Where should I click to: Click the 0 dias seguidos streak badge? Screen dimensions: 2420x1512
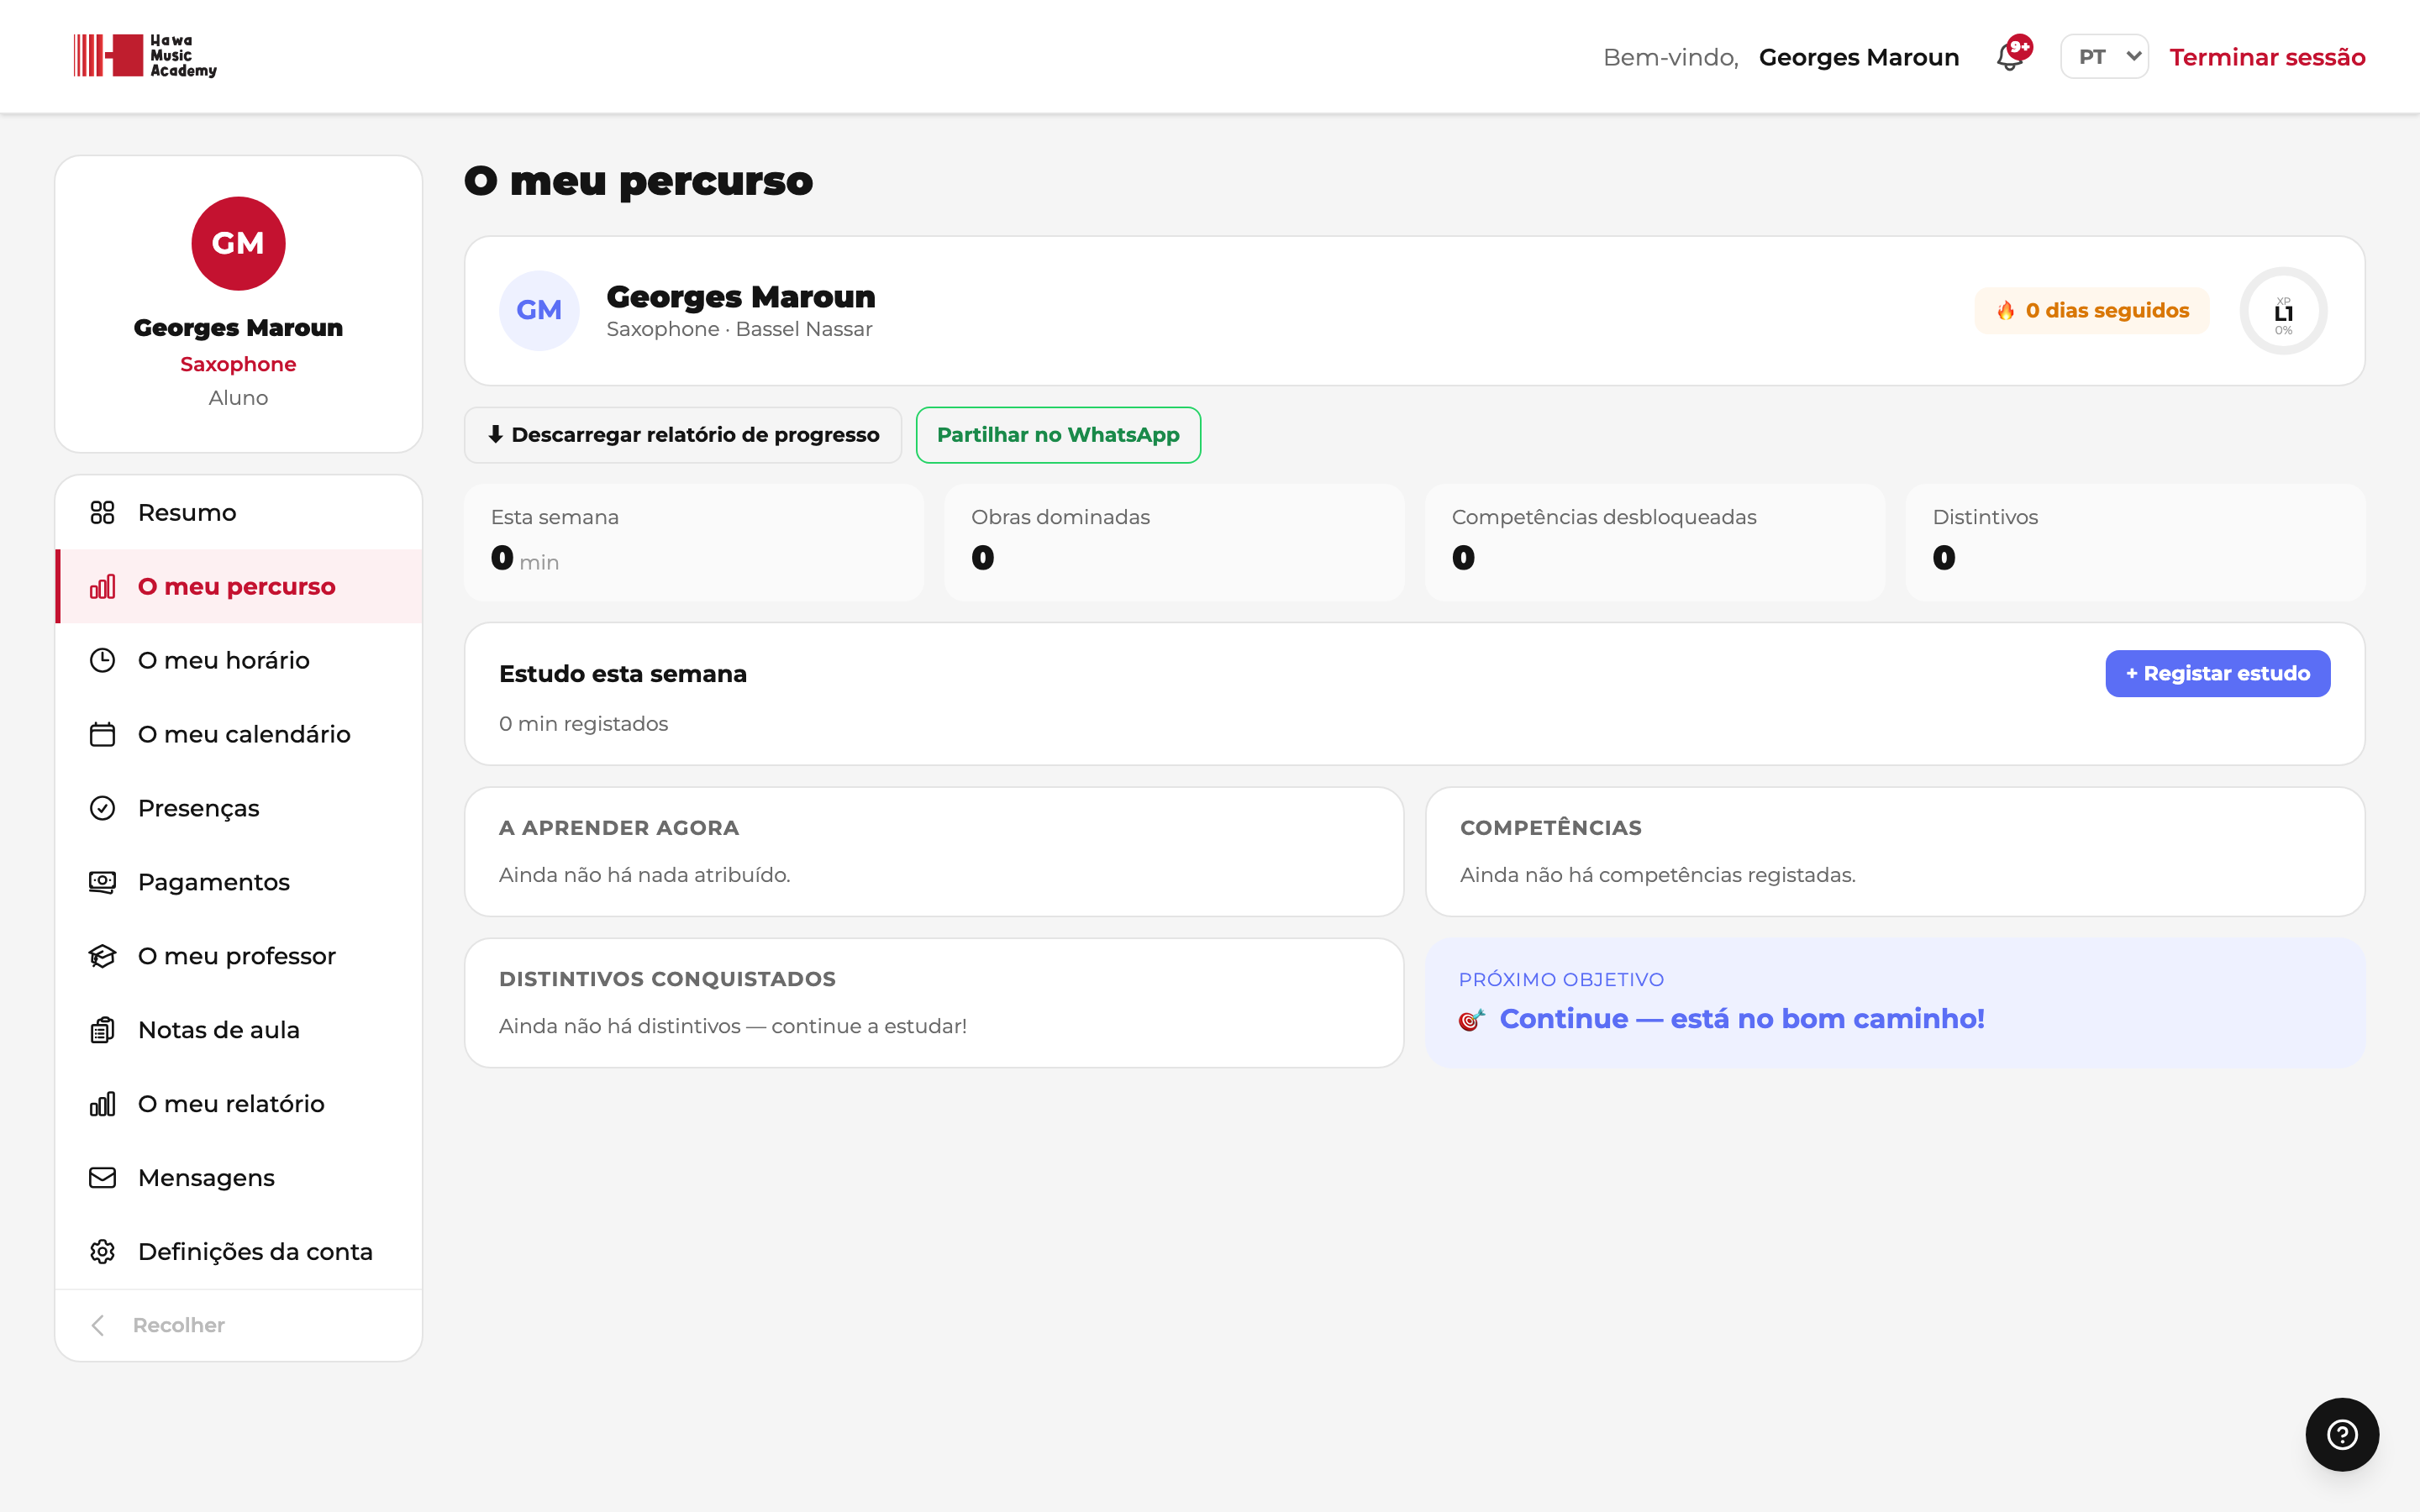click(2092, 311)
